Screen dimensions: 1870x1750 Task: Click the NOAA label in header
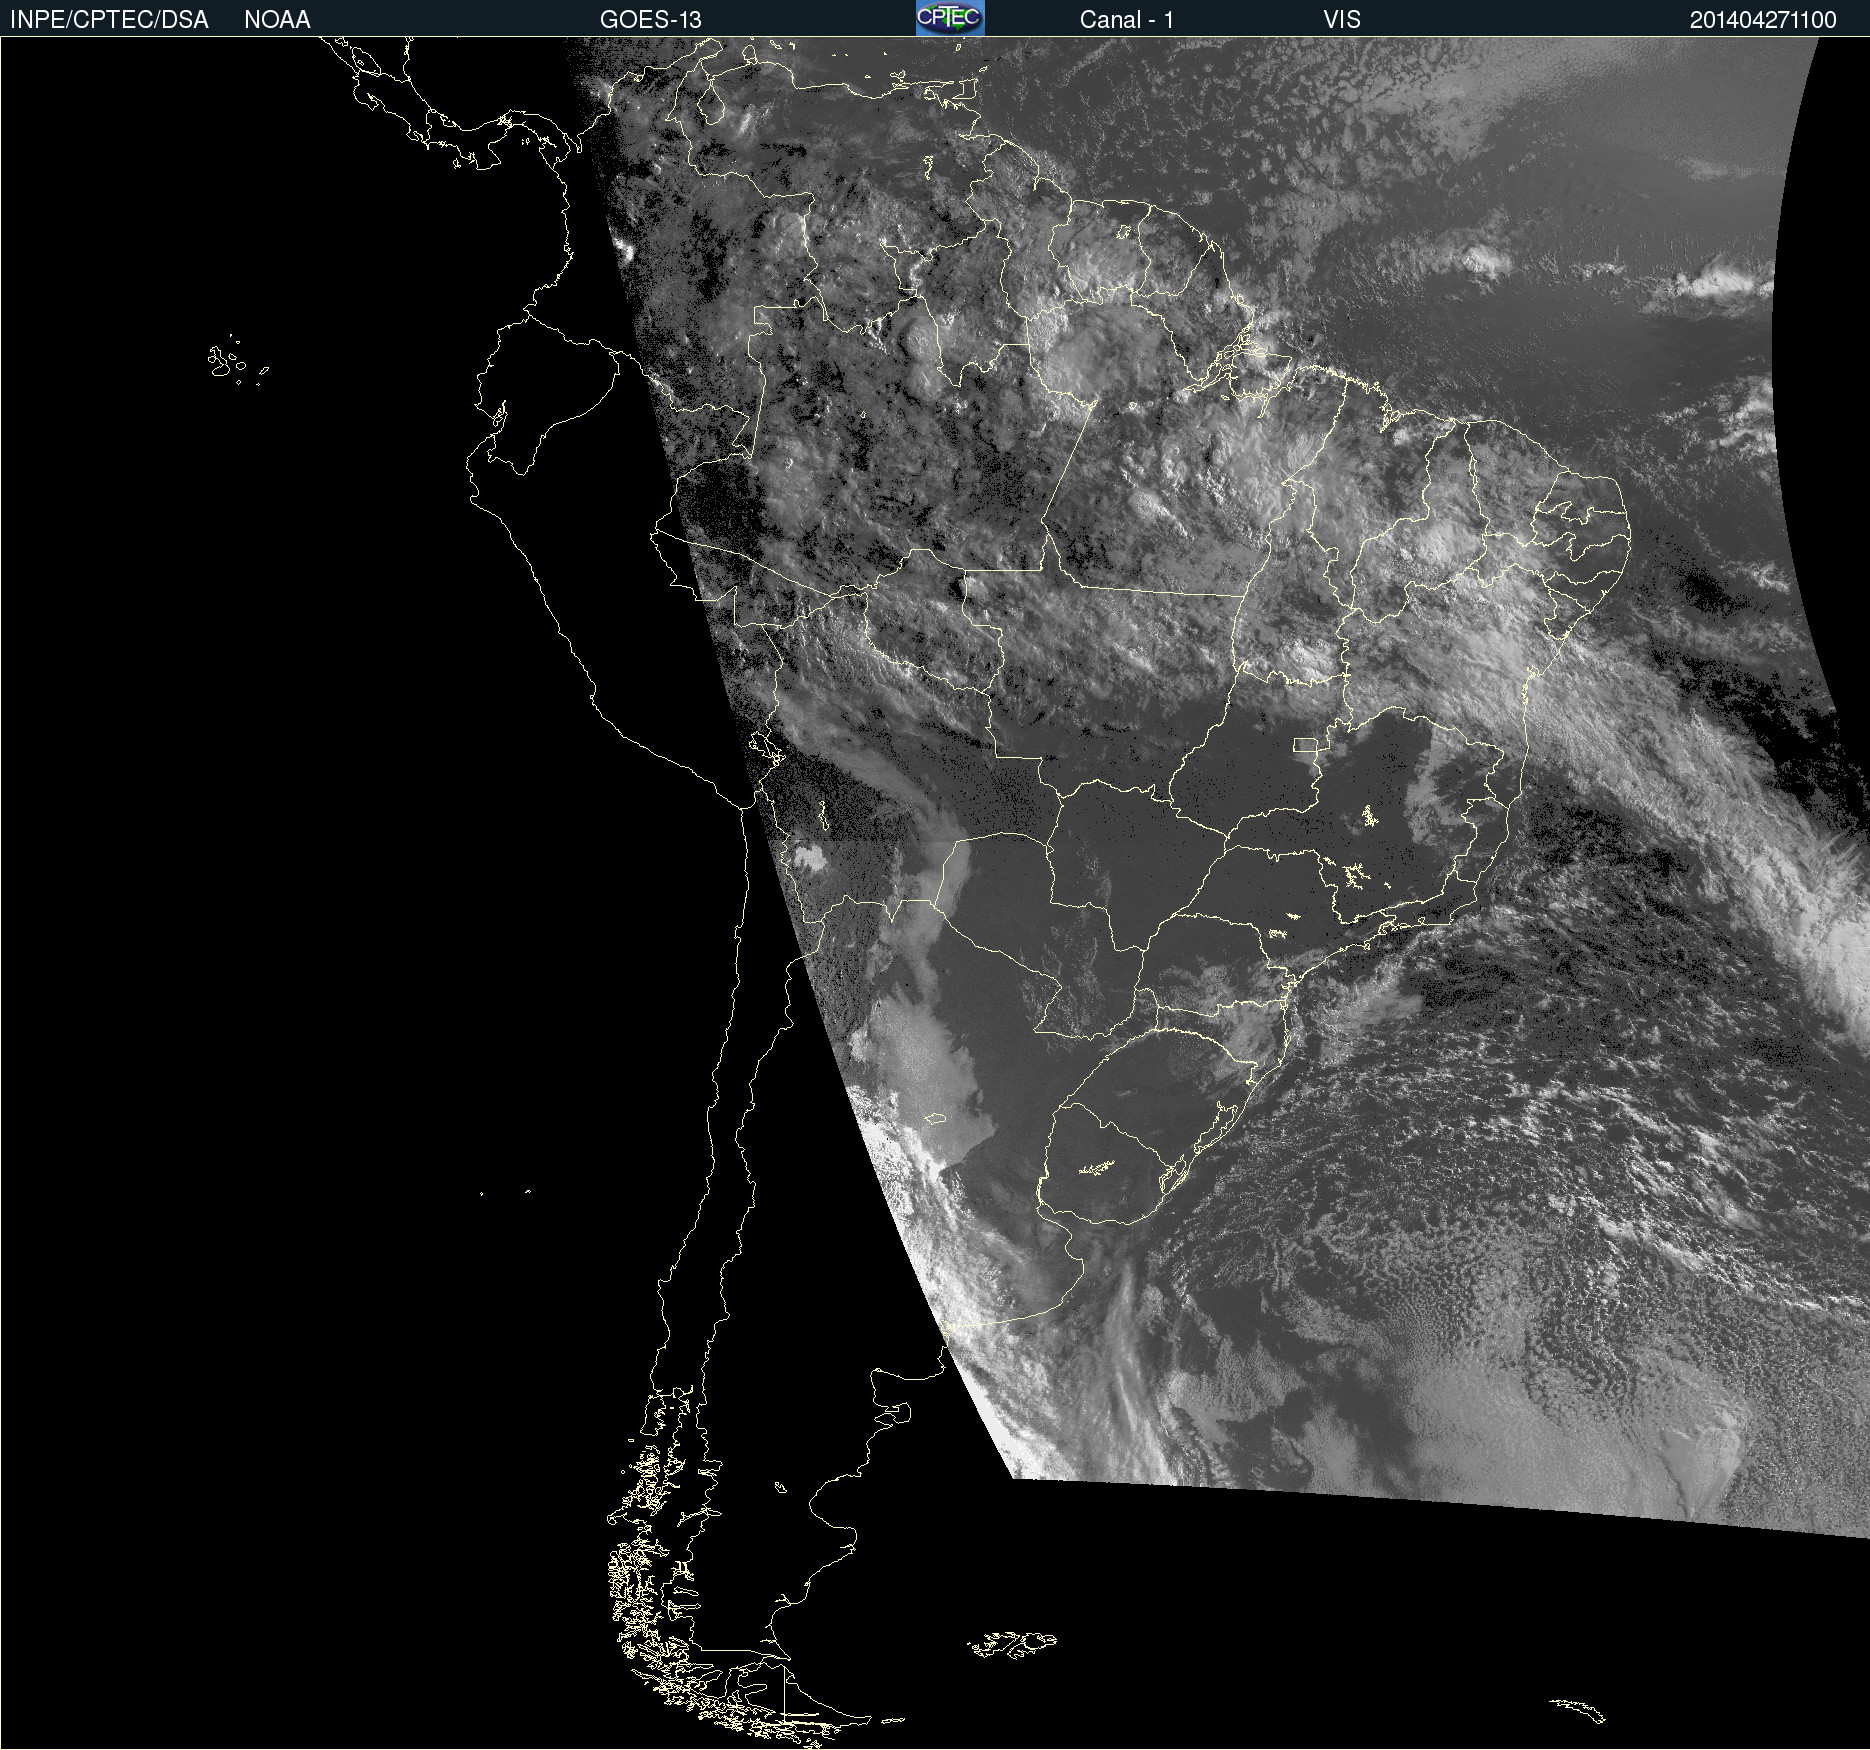277,20
